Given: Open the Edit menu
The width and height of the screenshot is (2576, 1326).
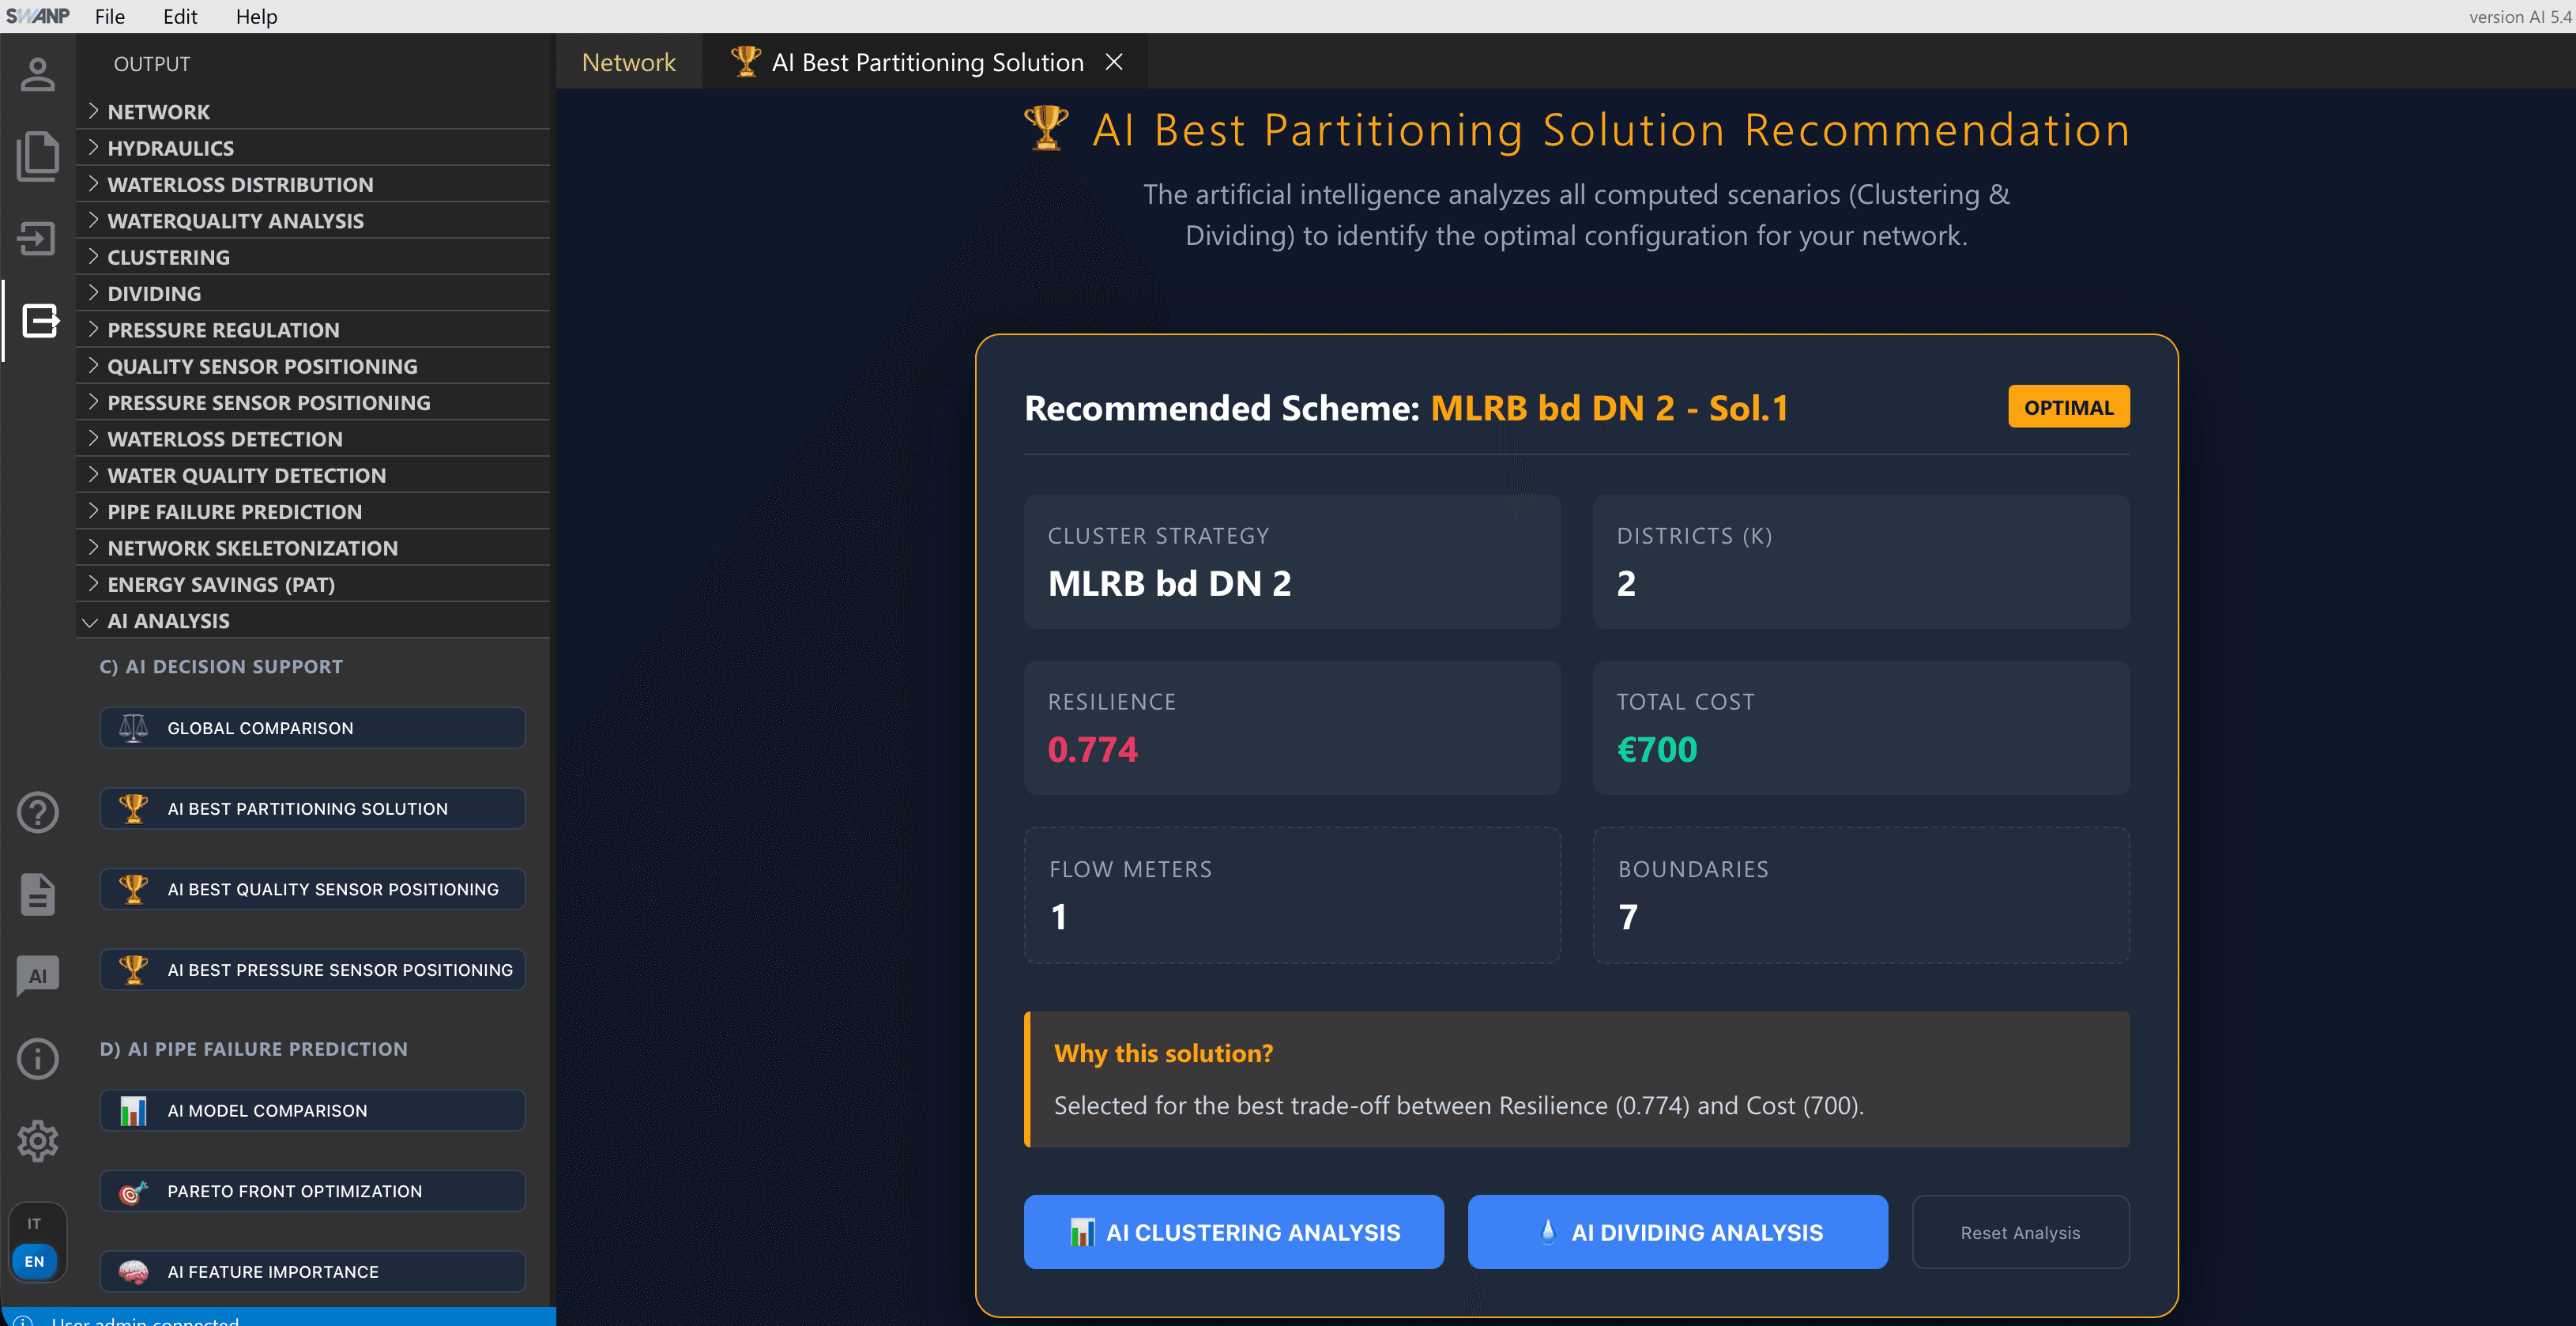Looking at the screenshot, I should (x=180, y=16).
